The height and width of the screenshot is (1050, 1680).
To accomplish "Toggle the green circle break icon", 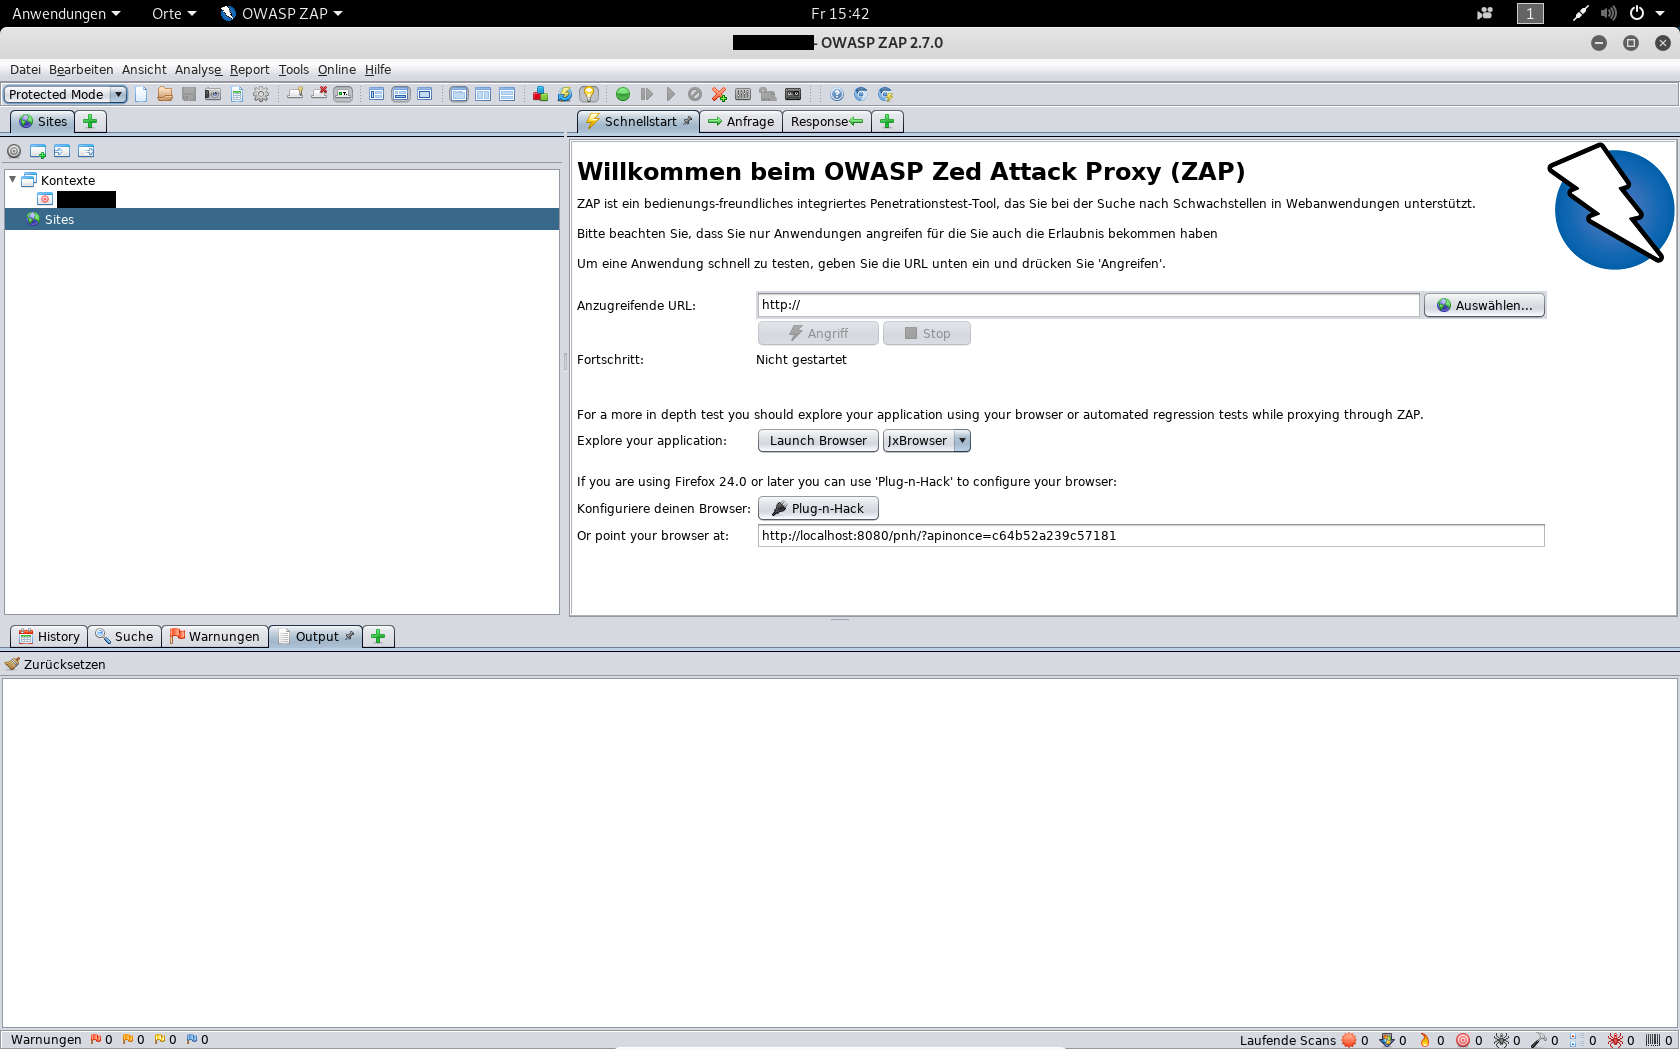I will pyautogui.click(x=623, y=94).
